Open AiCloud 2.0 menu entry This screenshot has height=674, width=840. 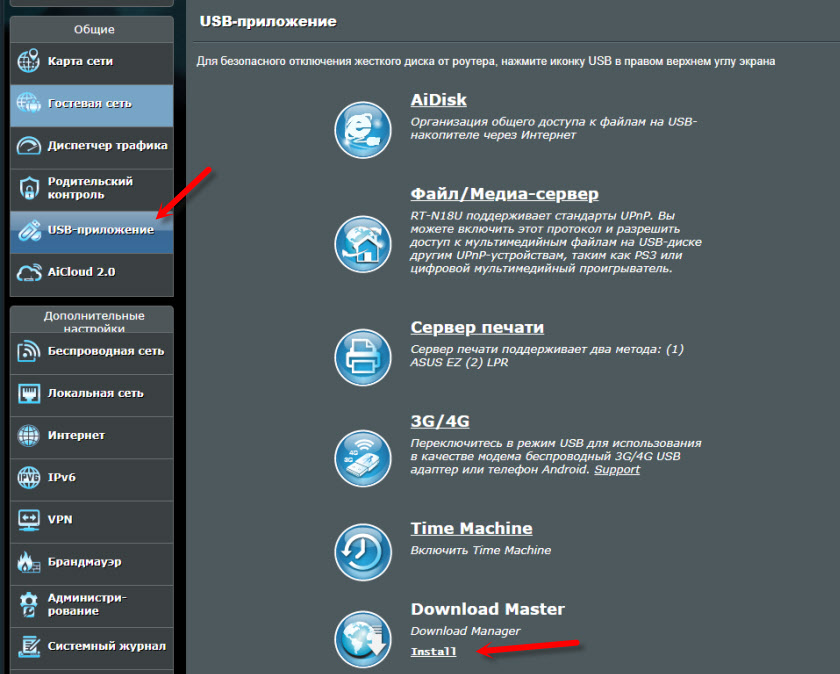click(92, 273)
